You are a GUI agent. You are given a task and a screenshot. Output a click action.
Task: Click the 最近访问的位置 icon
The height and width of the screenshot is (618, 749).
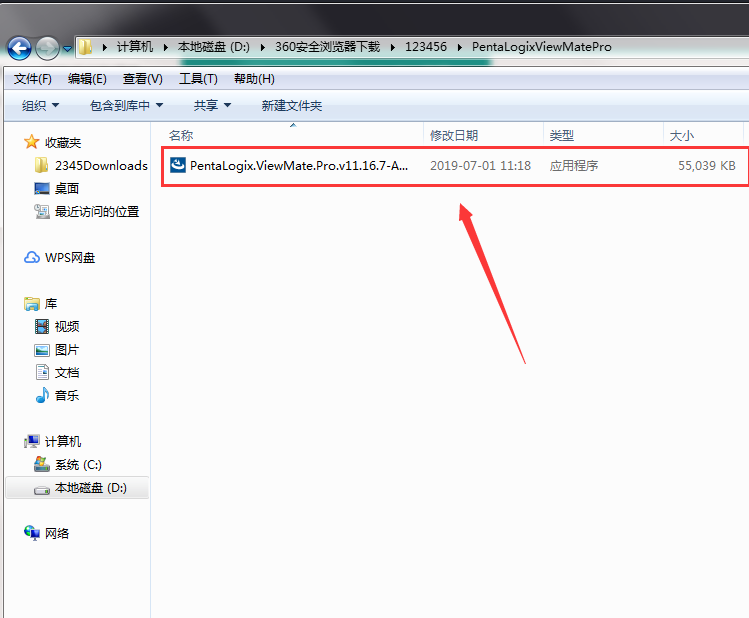tap(42, 212)
